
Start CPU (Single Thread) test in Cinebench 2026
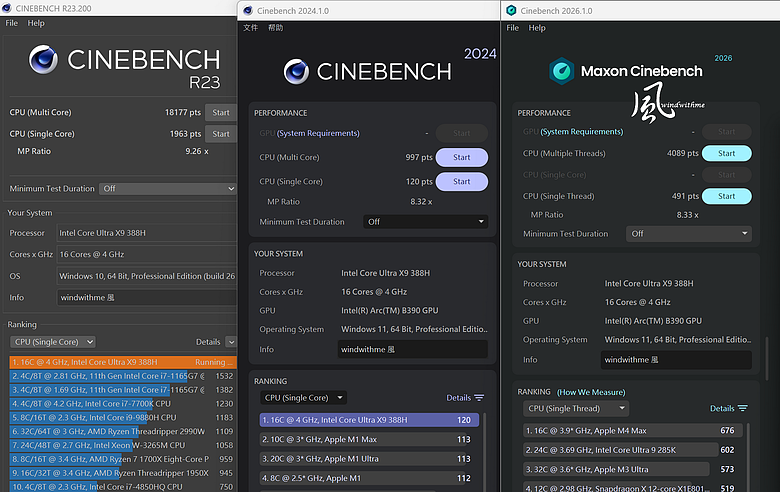[726, 196]
